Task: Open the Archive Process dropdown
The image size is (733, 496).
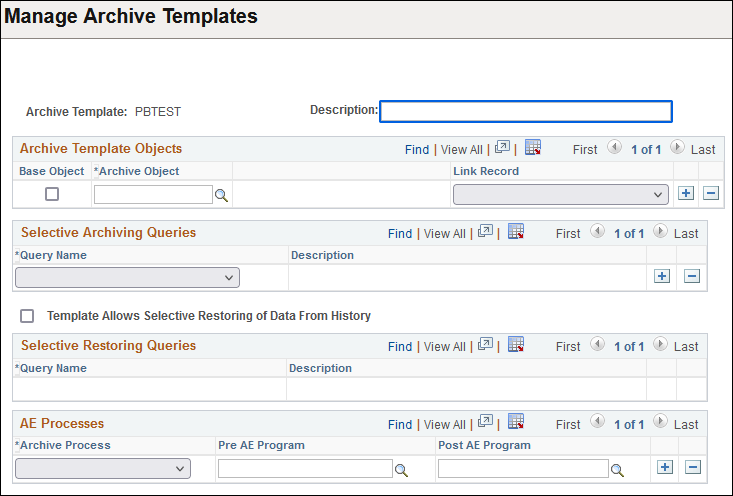Action: coord(103,468)
